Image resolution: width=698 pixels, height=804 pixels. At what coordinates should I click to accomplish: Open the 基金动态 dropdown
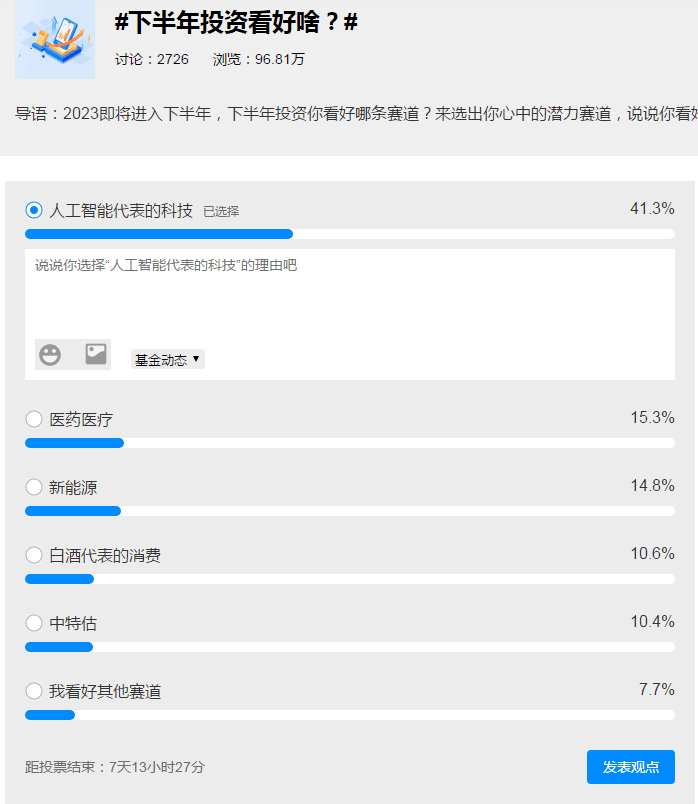(x=167, y=359)
